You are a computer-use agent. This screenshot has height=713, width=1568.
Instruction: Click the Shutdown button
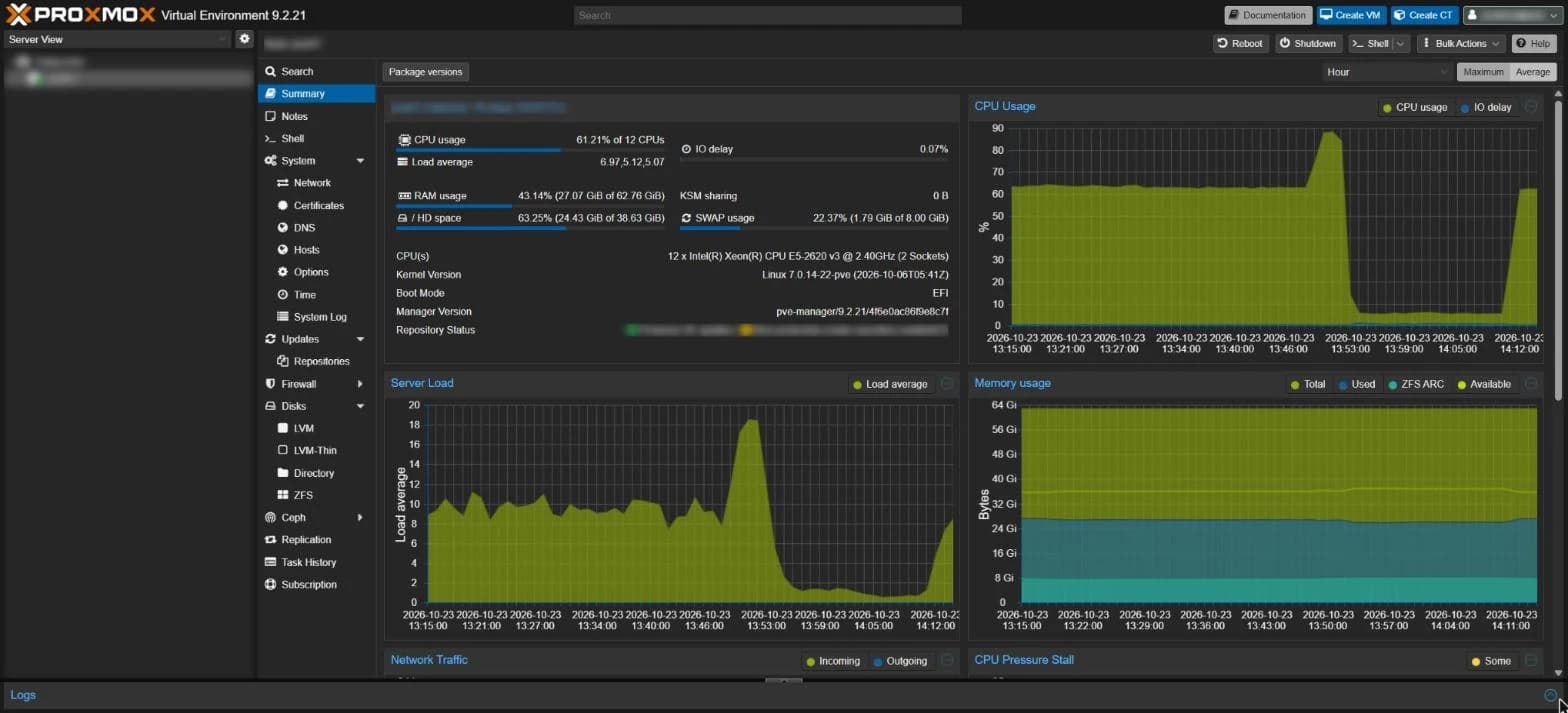point(1307,44)
